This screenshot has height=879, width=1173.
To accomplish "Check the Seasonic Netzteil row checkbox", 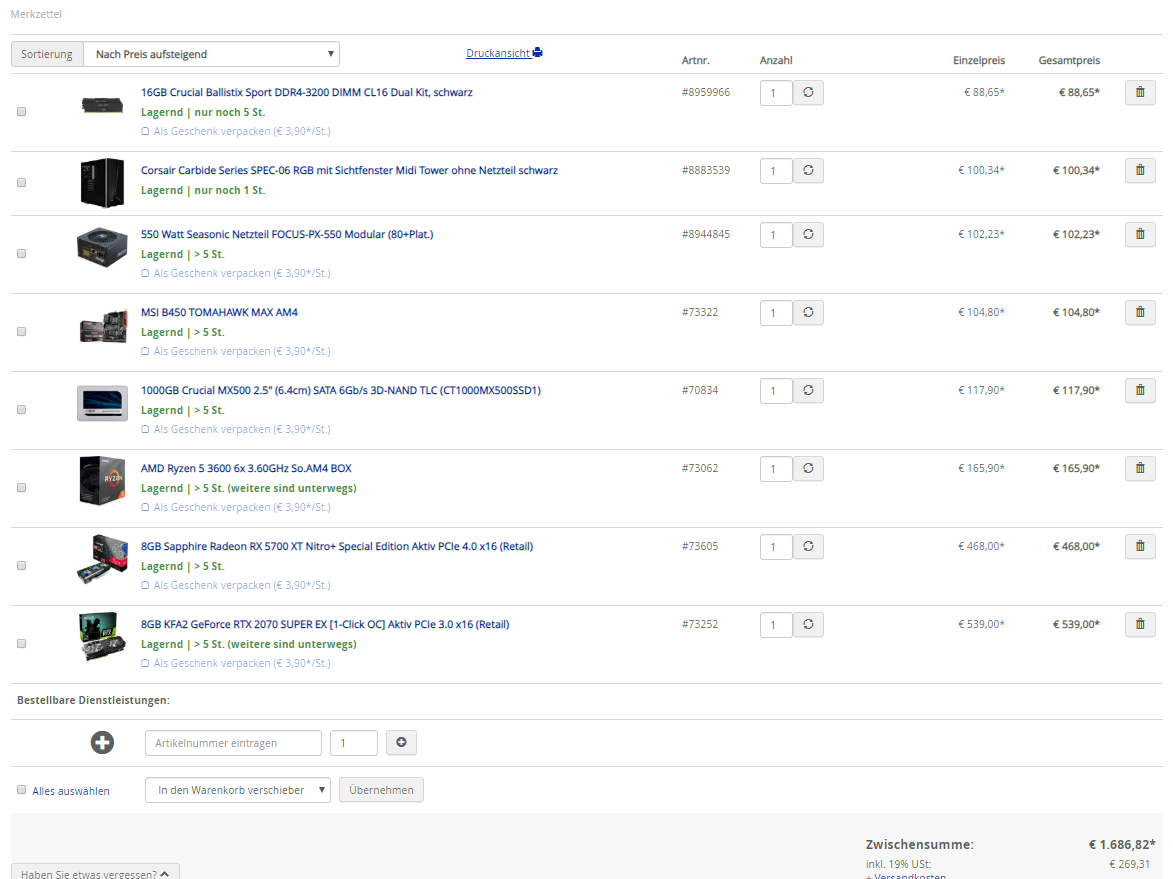I will pos(22,254).
